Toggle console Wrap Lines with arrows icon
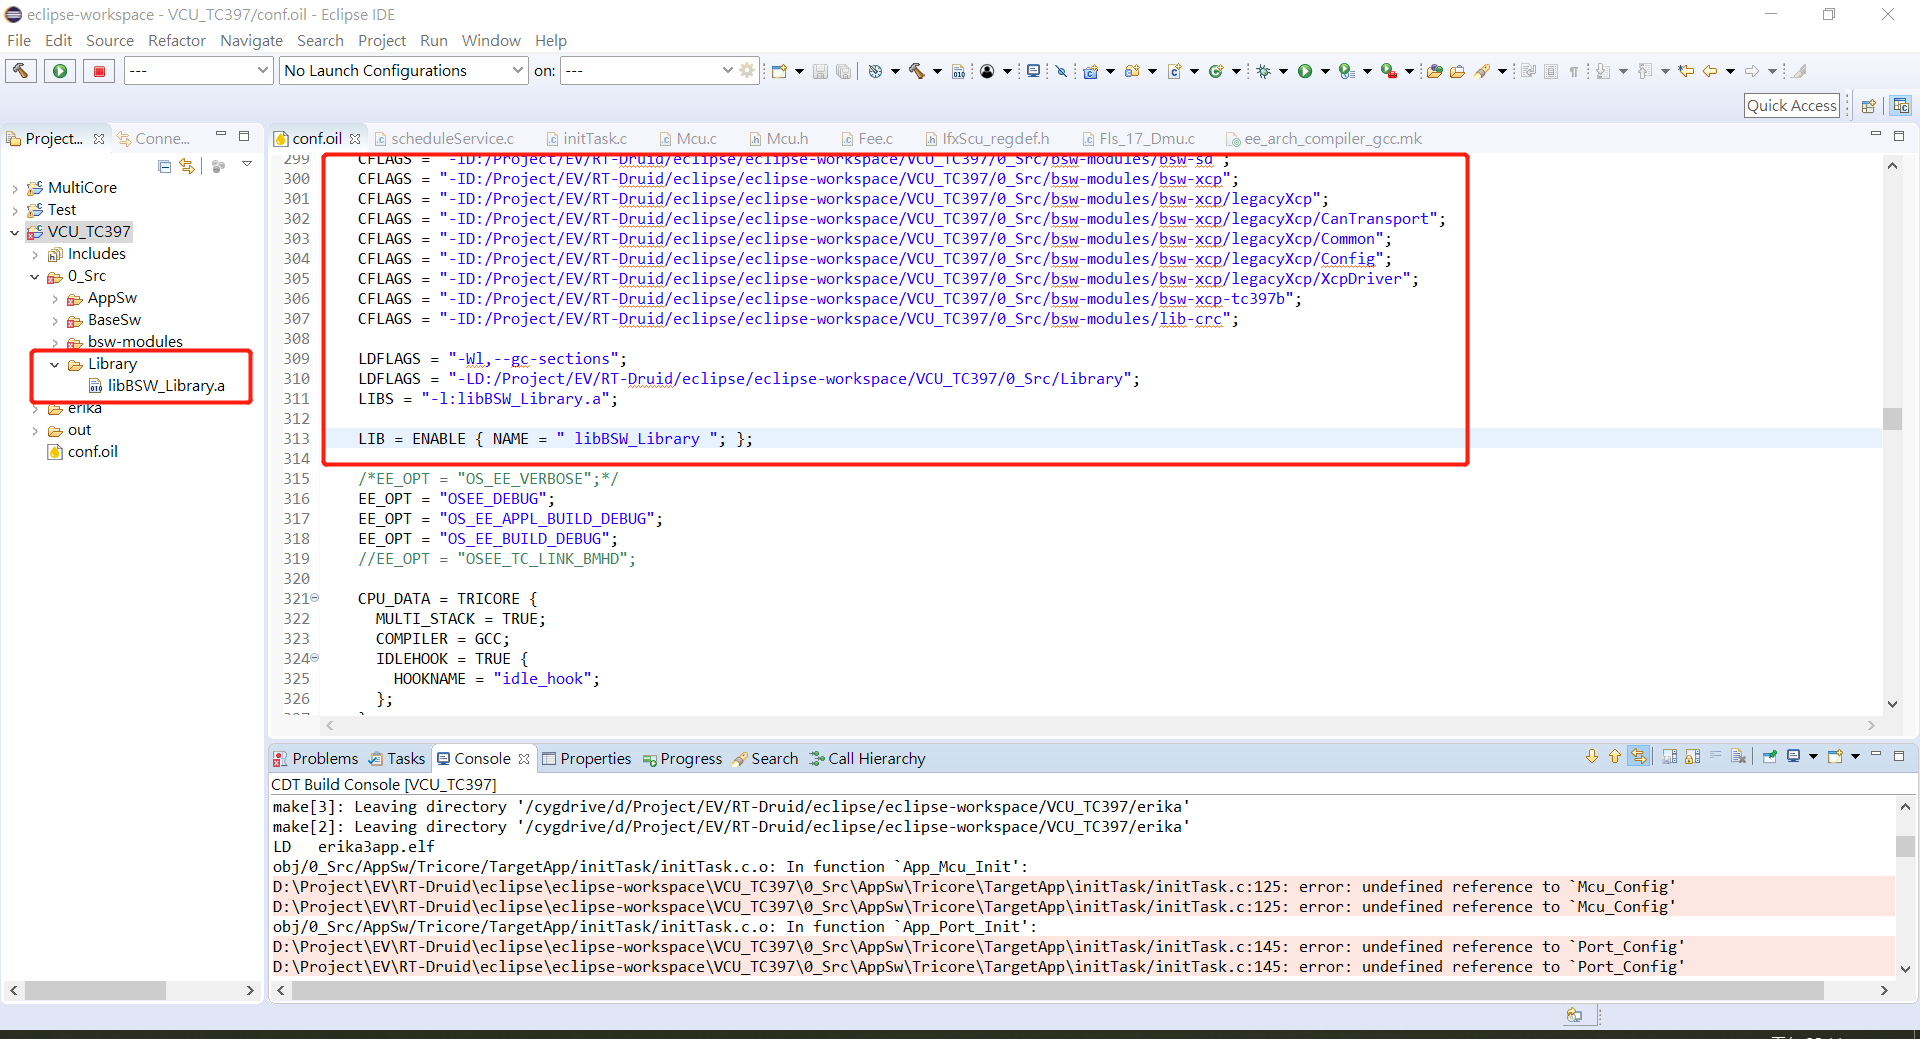This screenshot has height=1039, width=1920. (x=1638, y=757)
